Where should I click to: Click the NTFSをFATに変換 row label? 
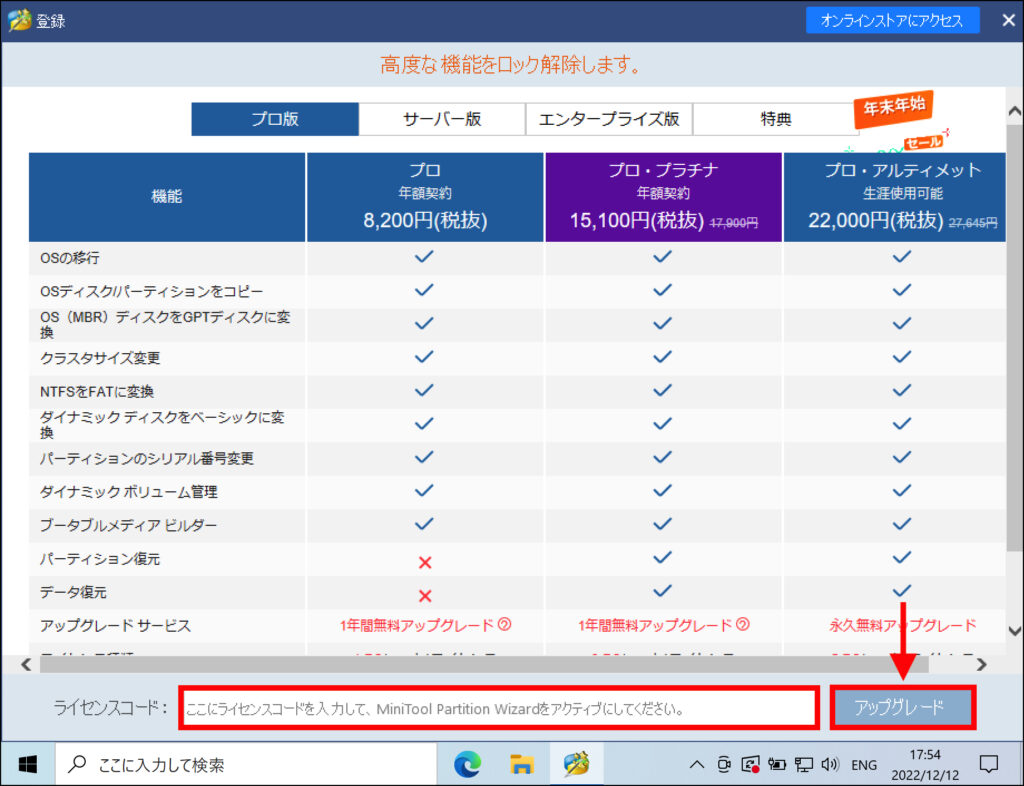(97, 391)
